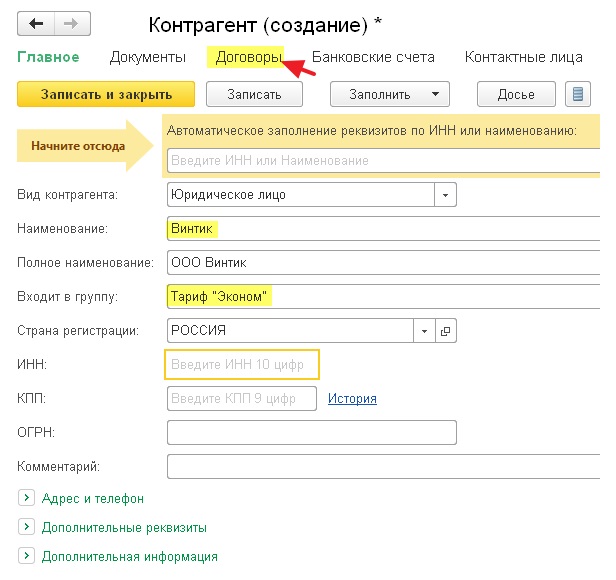Switch to the Документы tab
Viewport: 616px width, 580px height.
click(148, 57)
